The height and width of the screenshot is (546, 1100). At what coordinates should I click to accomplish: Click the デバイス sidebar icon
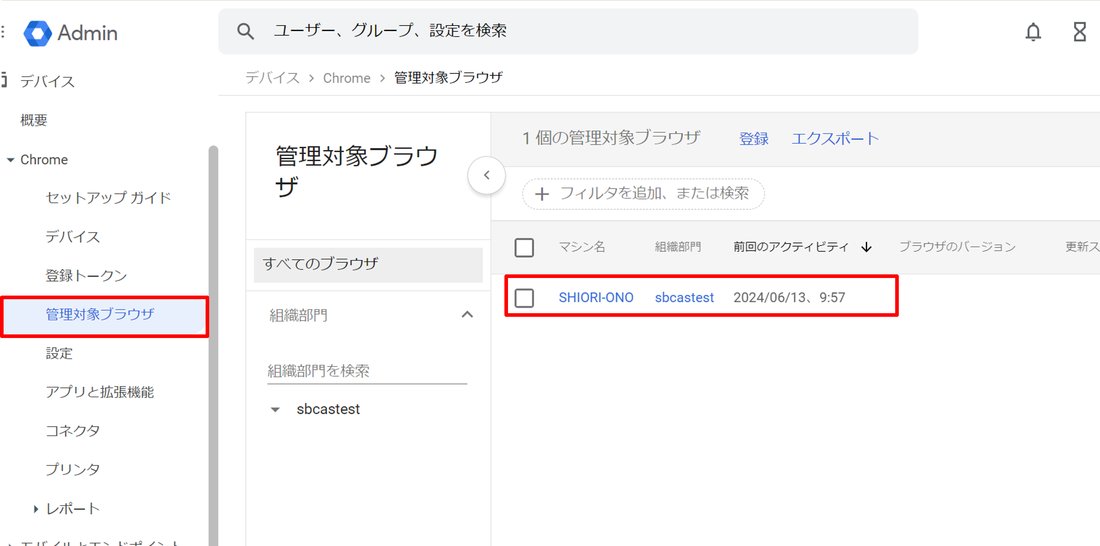[4, 81]
